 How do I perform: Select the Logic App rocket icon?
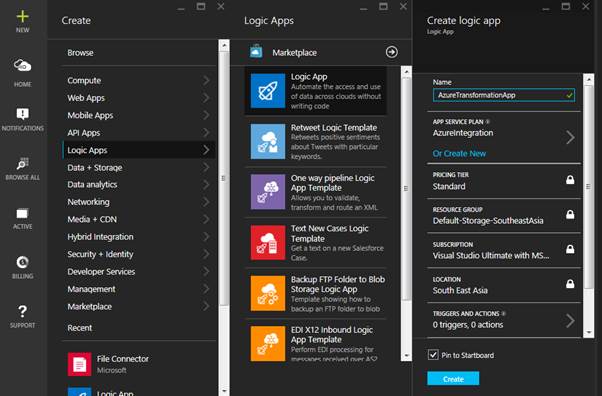pos(268,91)
